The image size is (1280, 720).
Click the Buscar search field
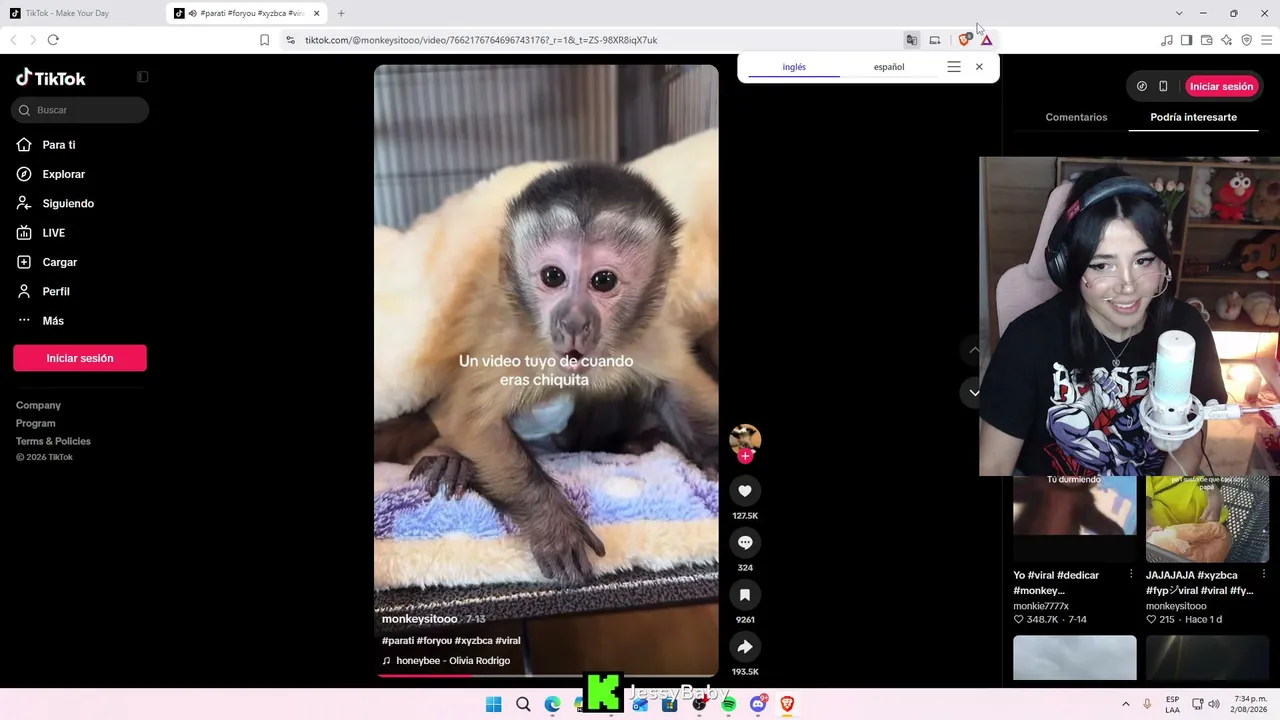pyautogui.click(x=80, y=110)
